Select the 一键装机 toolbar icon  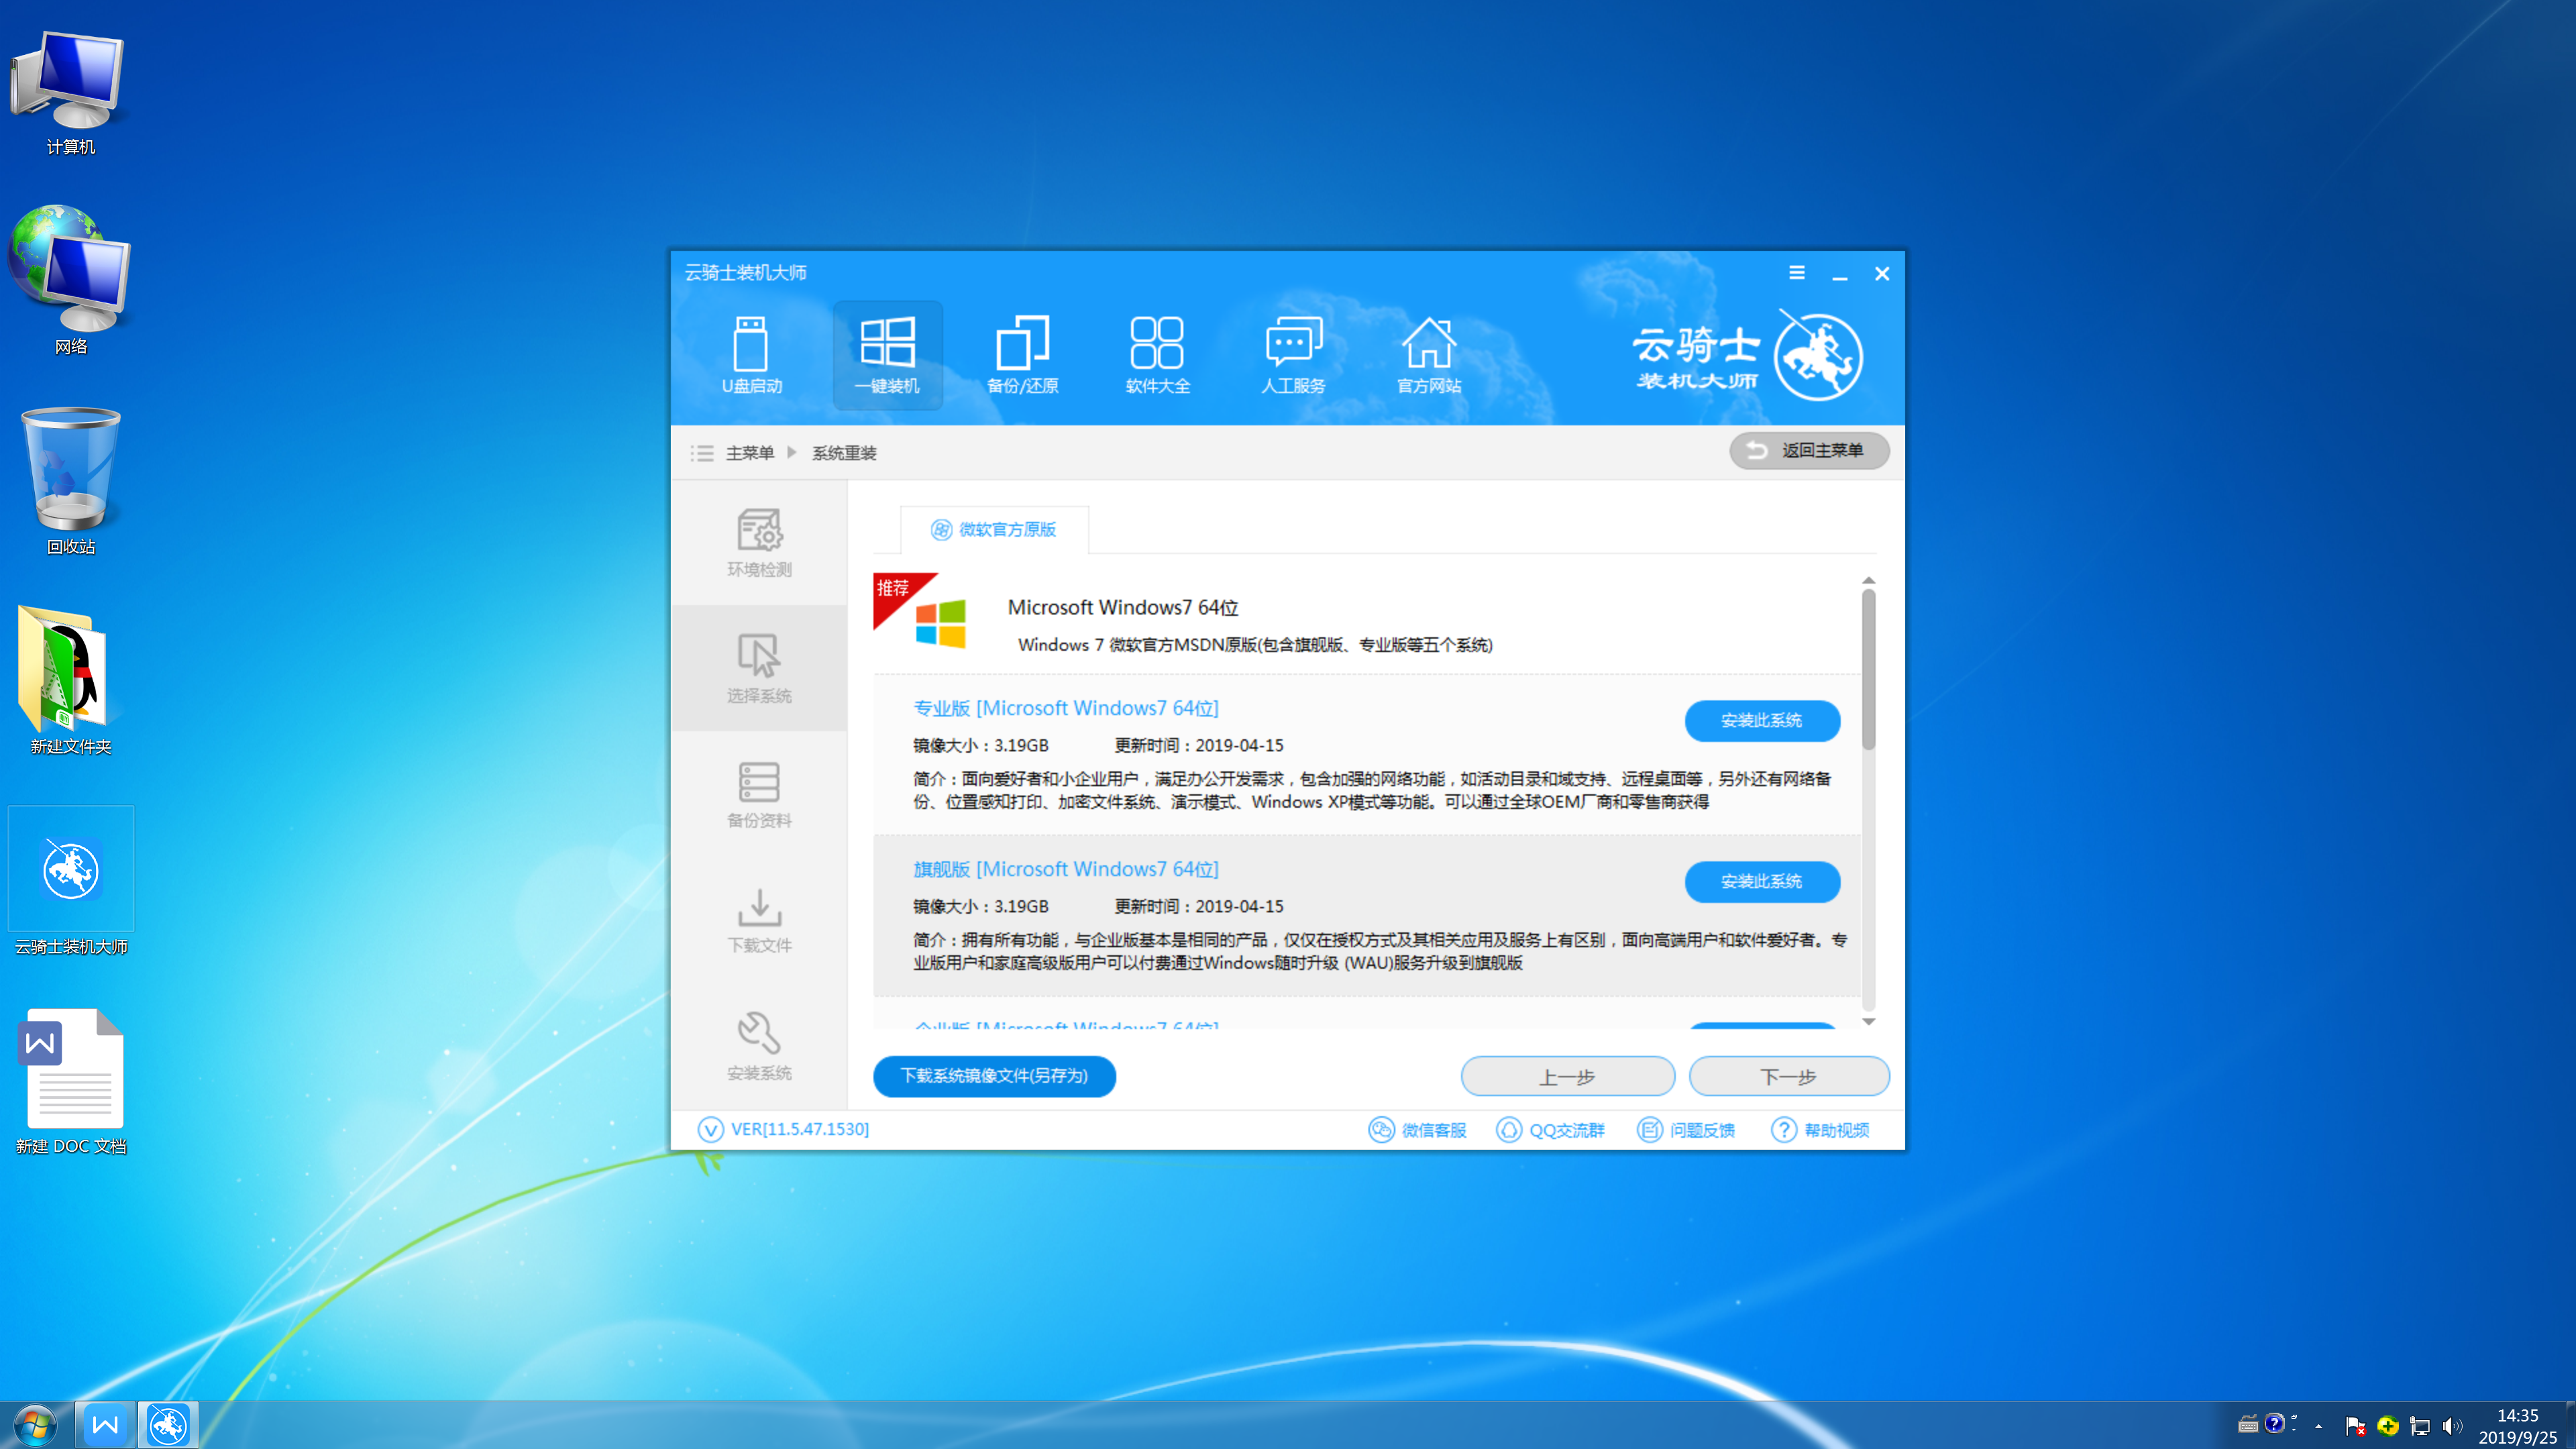coord(887,355)
